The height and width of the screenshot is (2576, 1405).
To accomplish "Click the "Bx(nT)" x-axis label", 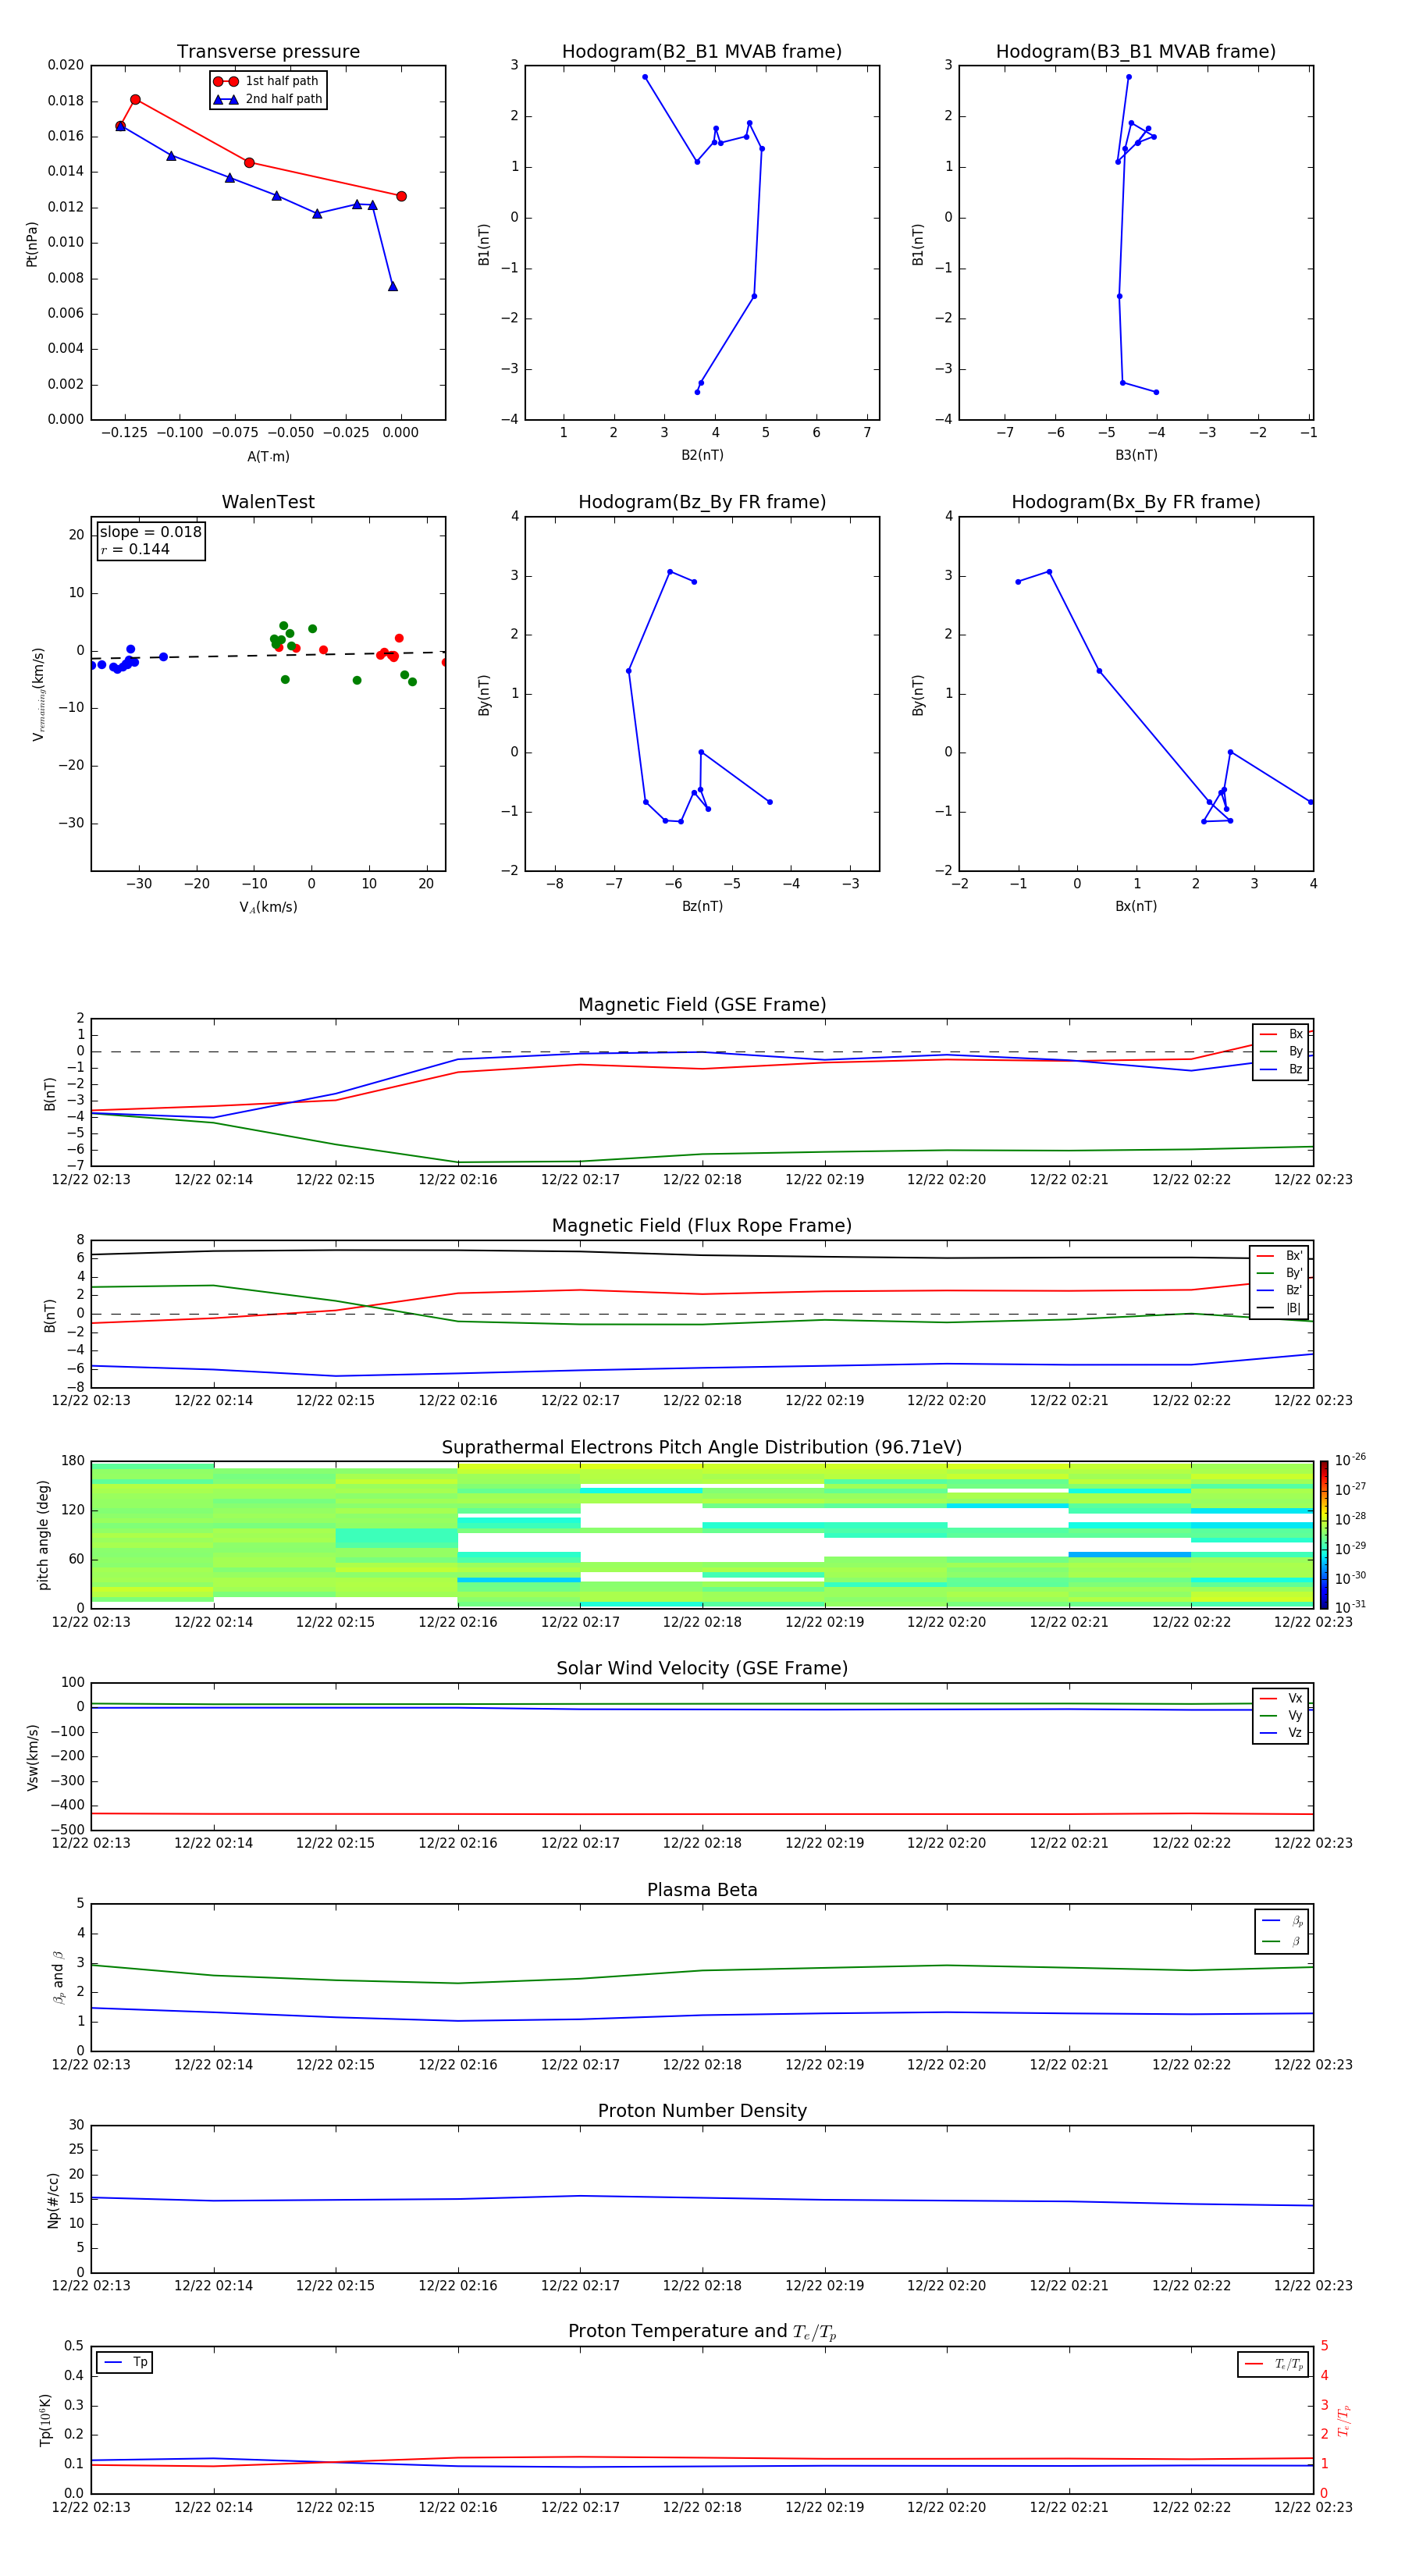I will 1136,906.
